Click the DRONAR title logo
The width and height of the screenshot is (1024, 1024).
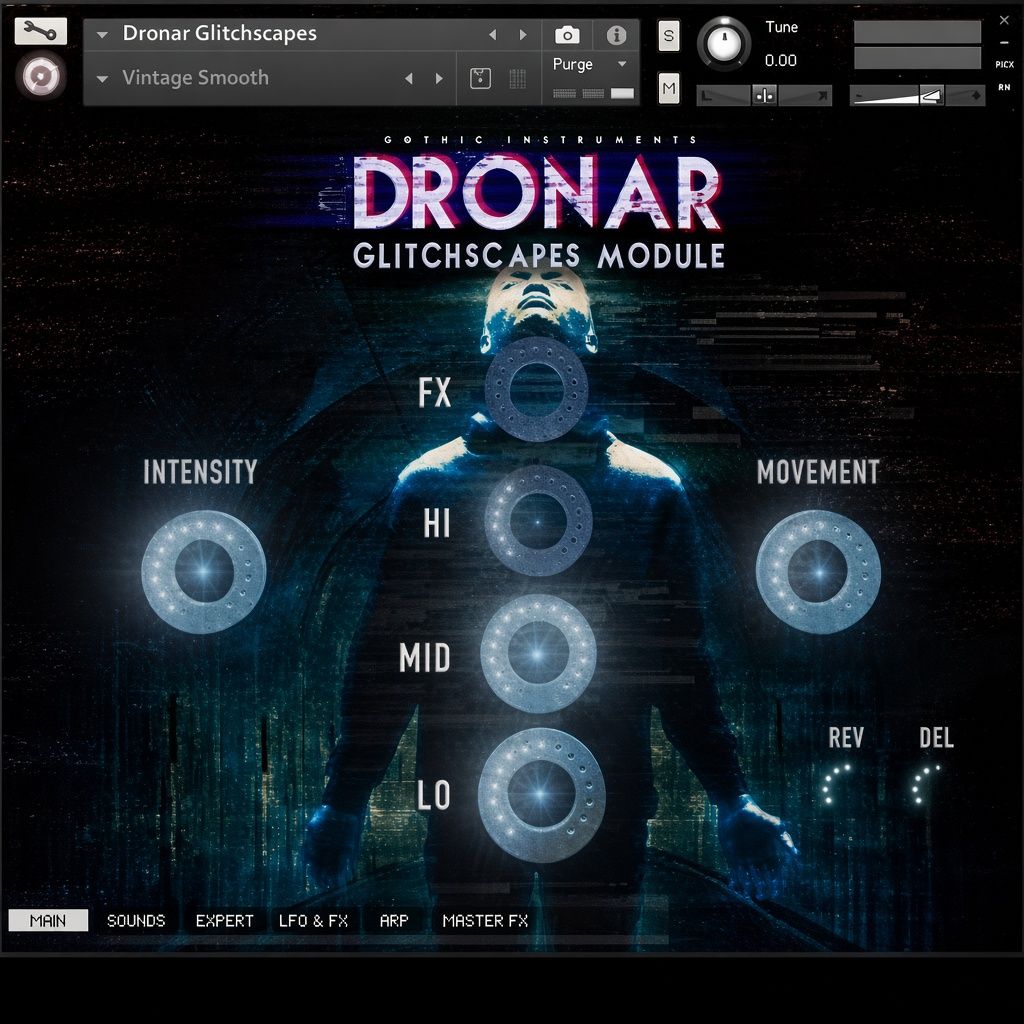click(x=537, y=193)
